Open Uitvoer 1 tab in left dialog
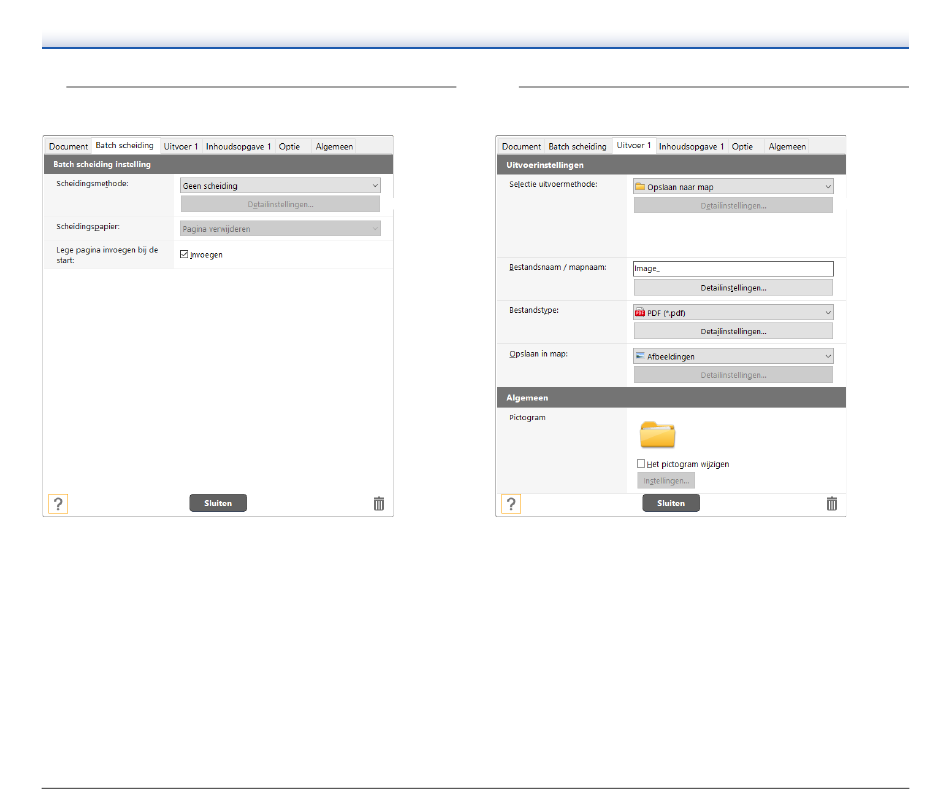Viewport: 950px width, 806px height. click(181, 147)
